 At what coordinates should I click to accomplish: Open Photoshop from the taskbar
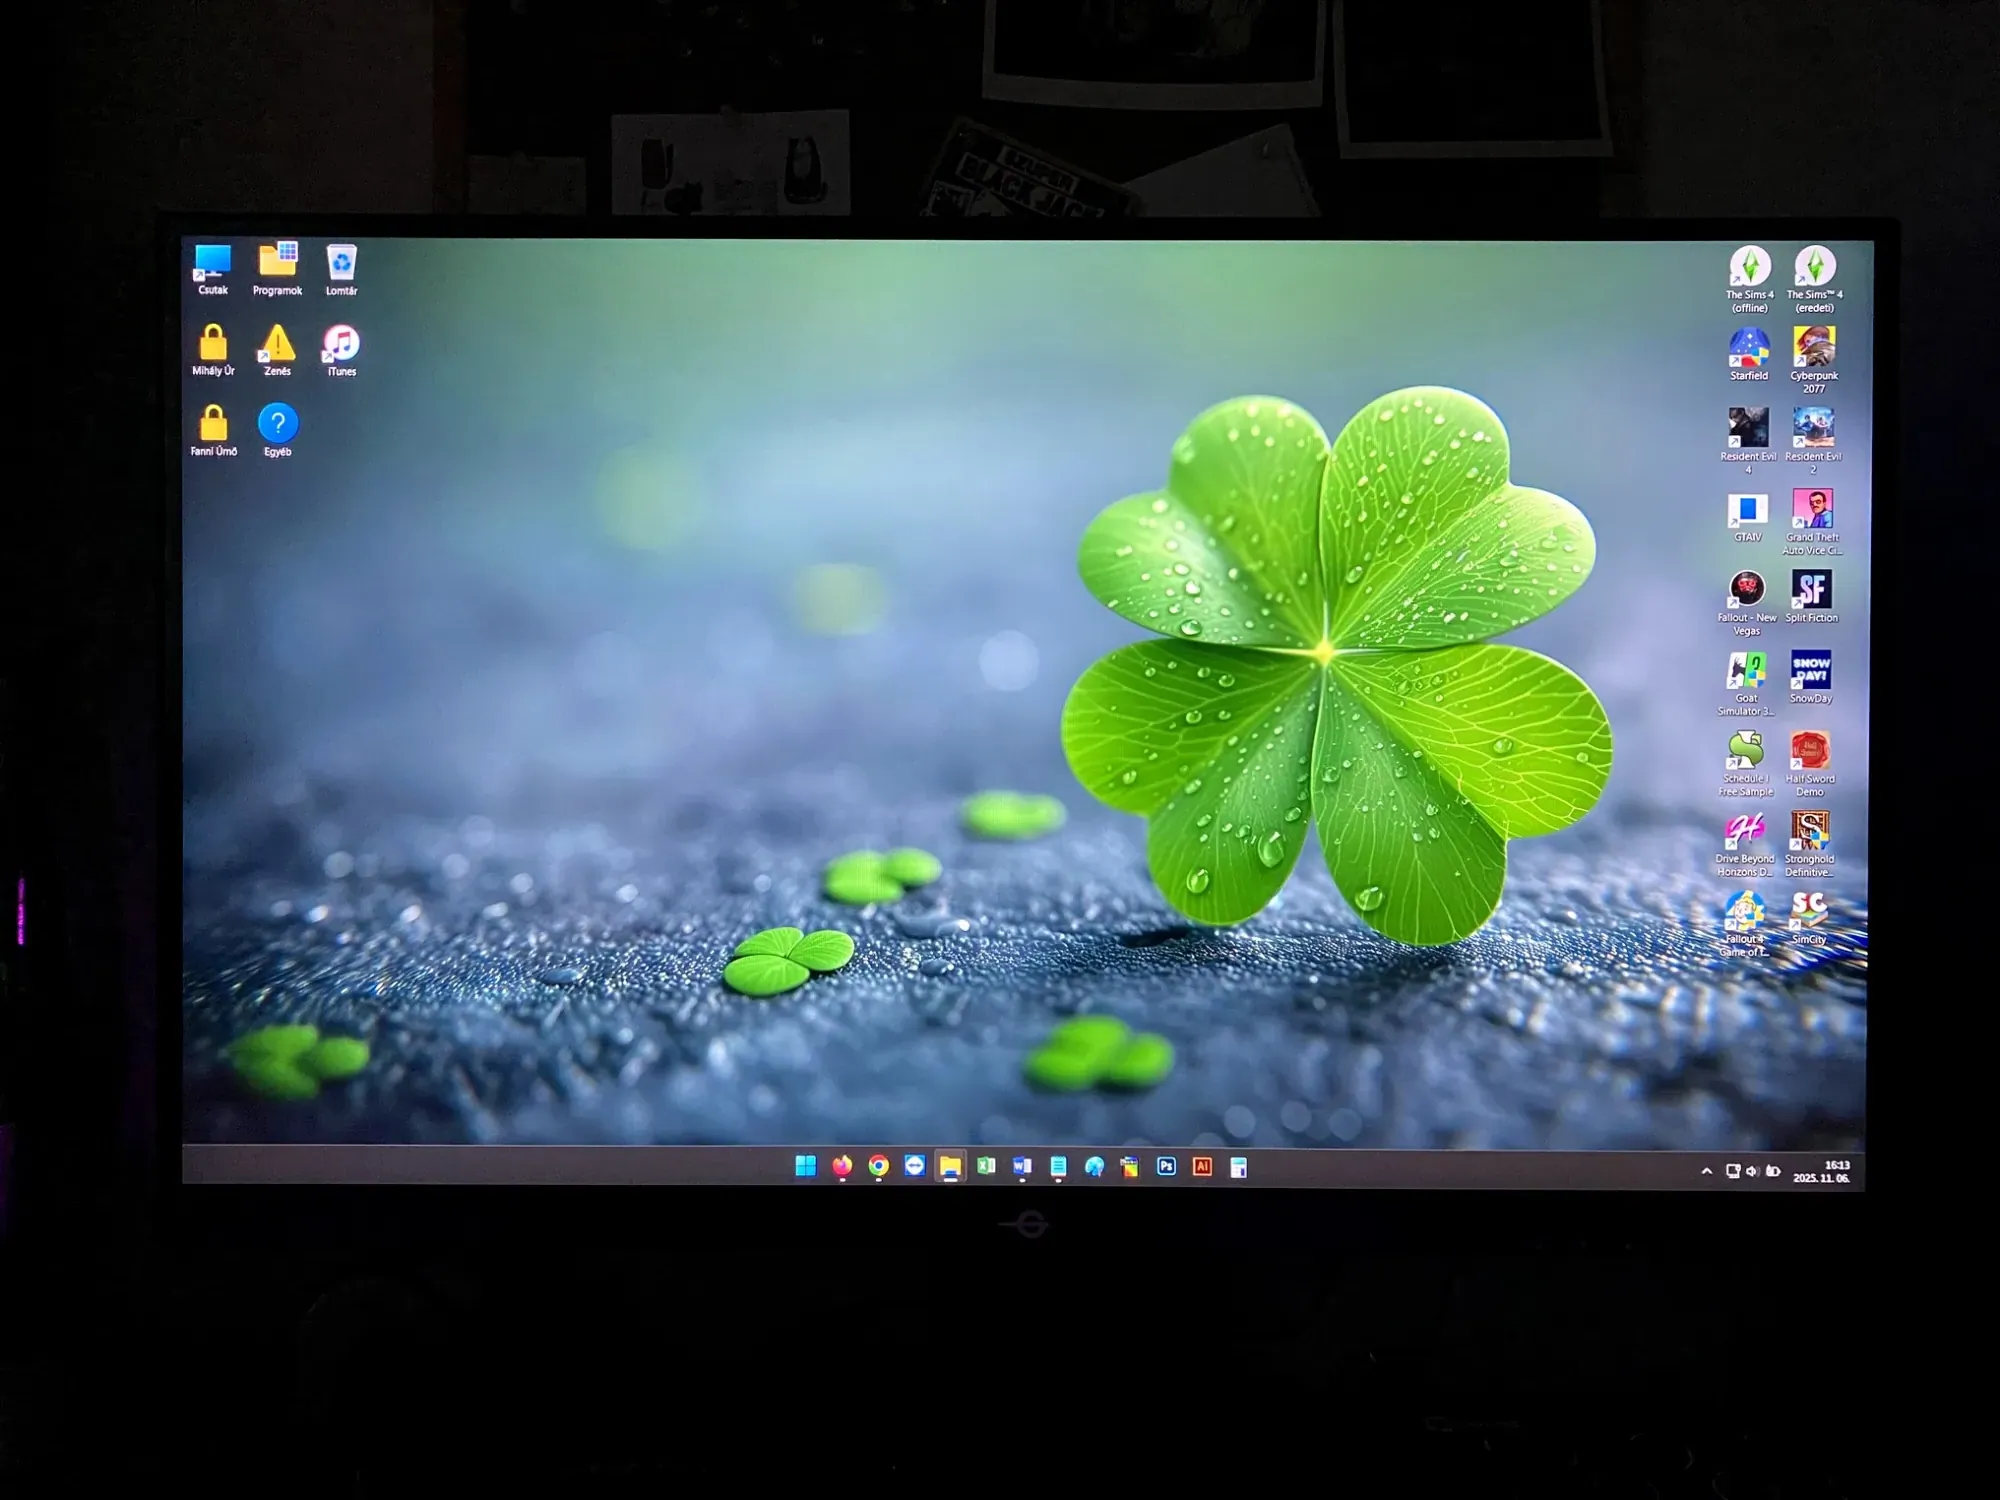pos(1166,1167)
